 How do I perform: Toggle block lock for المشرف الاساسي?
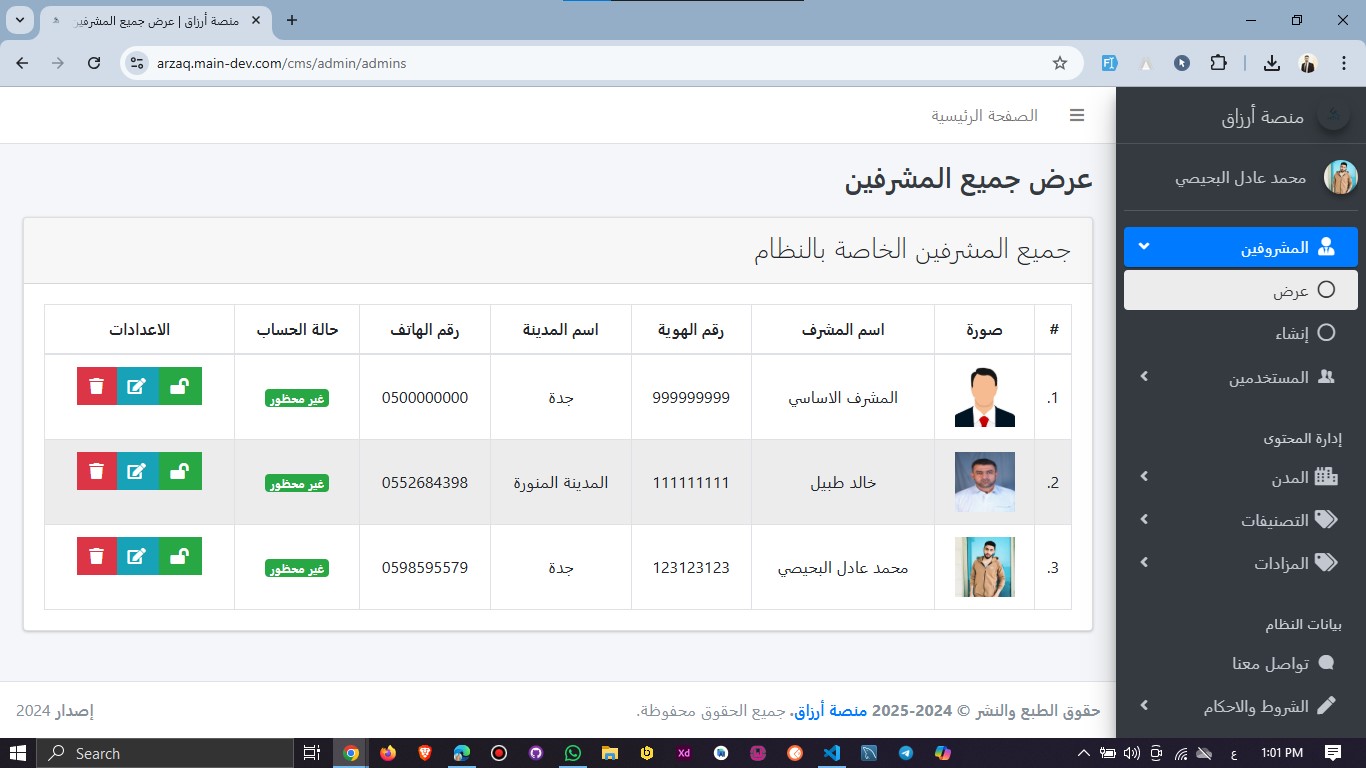coord(180,386)
